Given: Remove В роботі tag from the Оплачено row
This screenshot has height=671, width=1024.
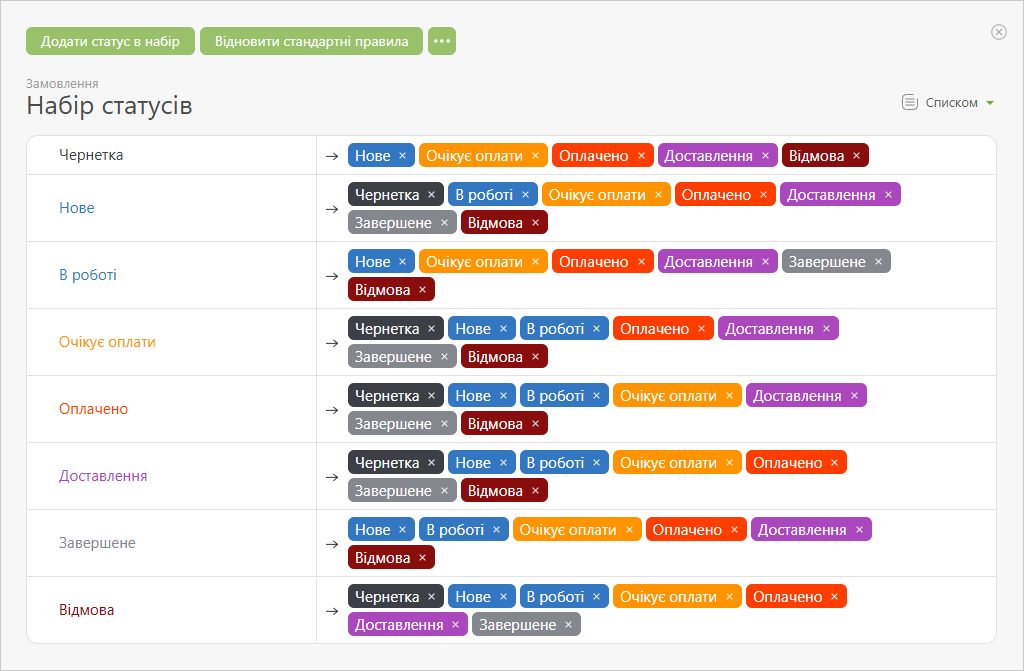Looking at the screenshot, I should (596, 396).
